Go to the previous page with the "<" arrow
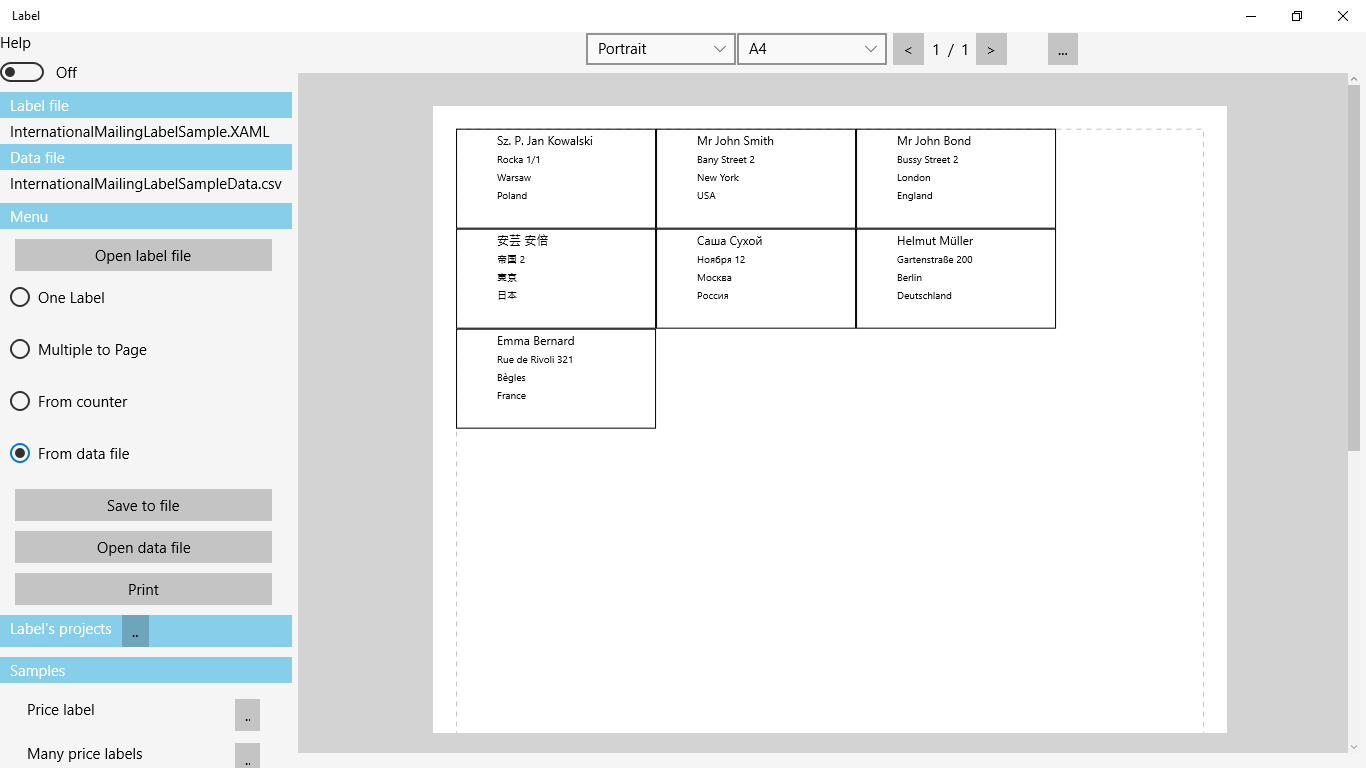 point(908,48)
